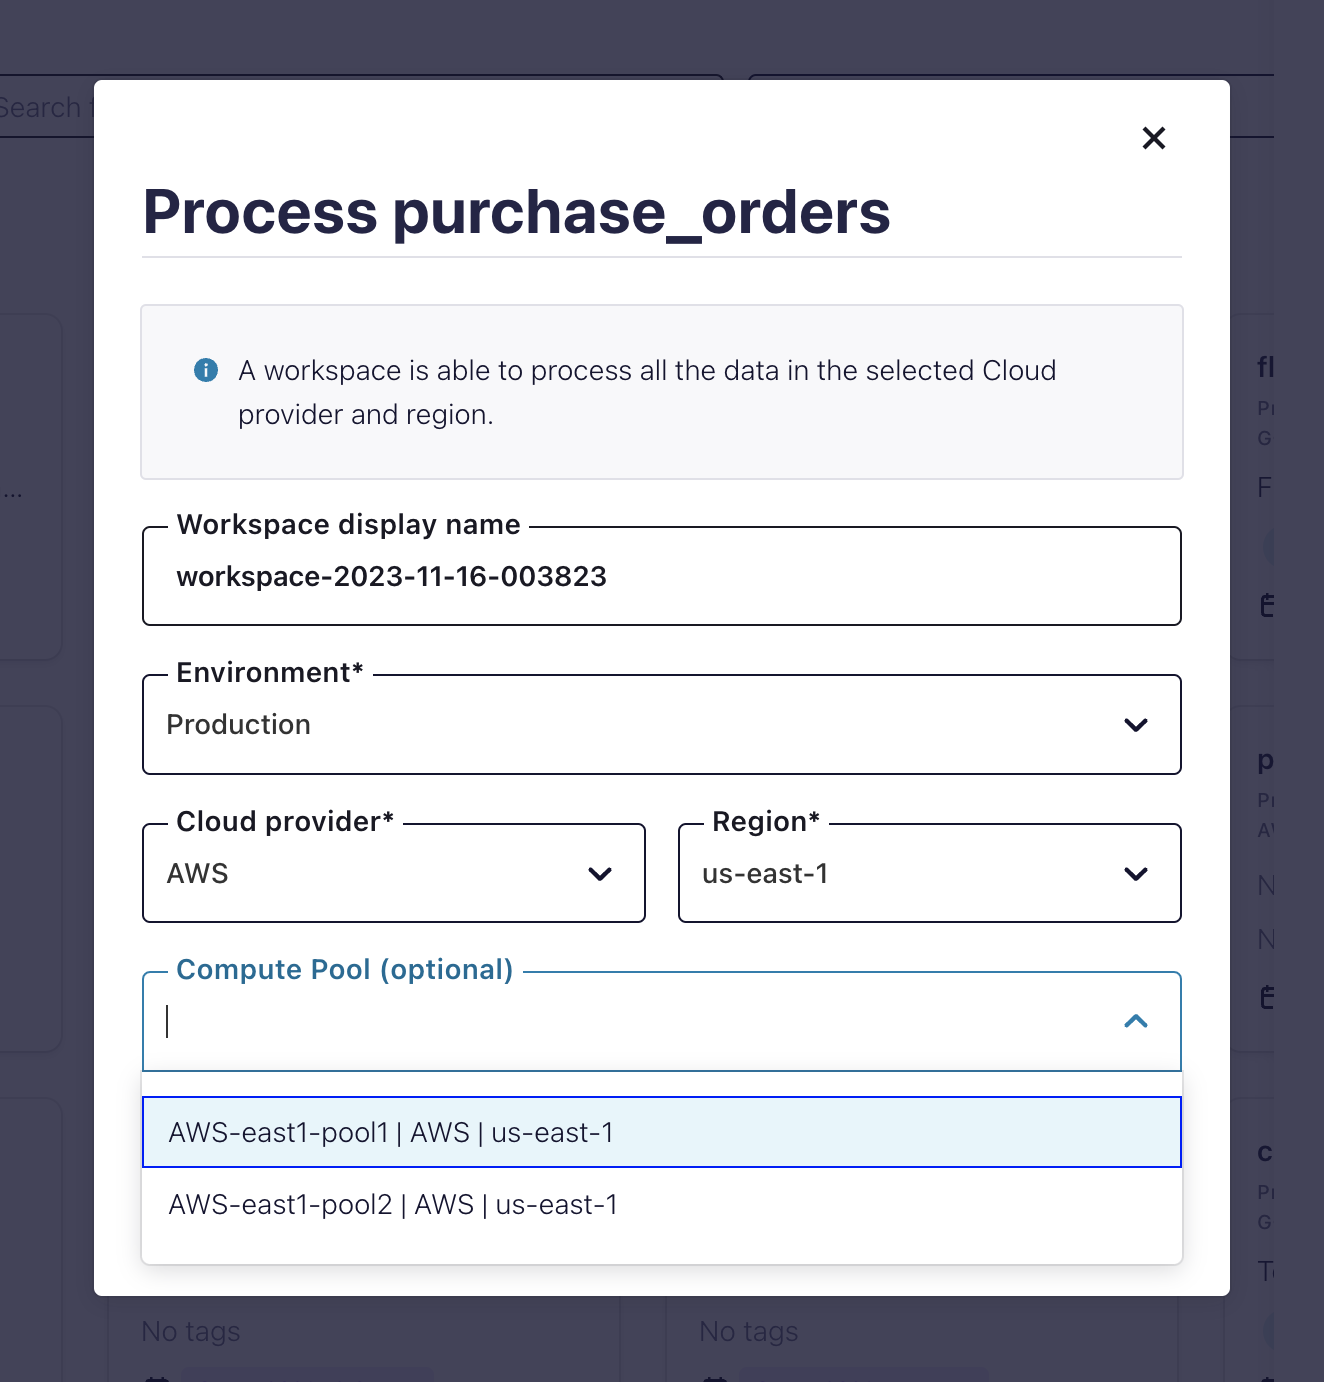Click the Process purchase_orders dialog title

(x=516, y=212)
